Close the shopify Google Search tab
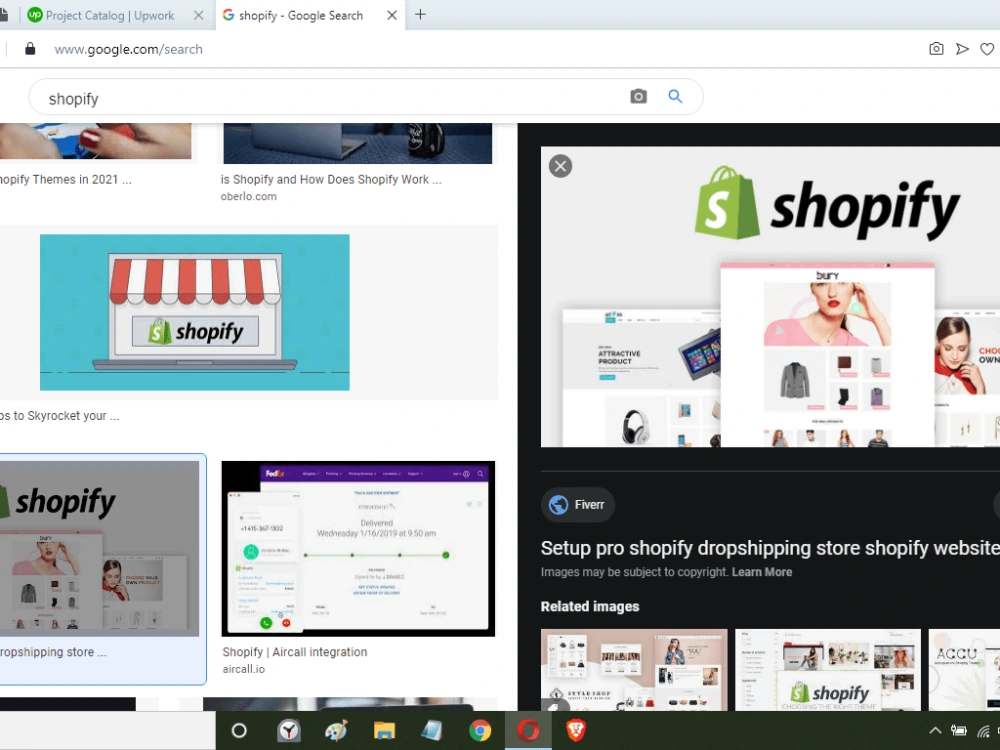The width and height of the screenshot is (1000, 750). click(x=392, y=15)
